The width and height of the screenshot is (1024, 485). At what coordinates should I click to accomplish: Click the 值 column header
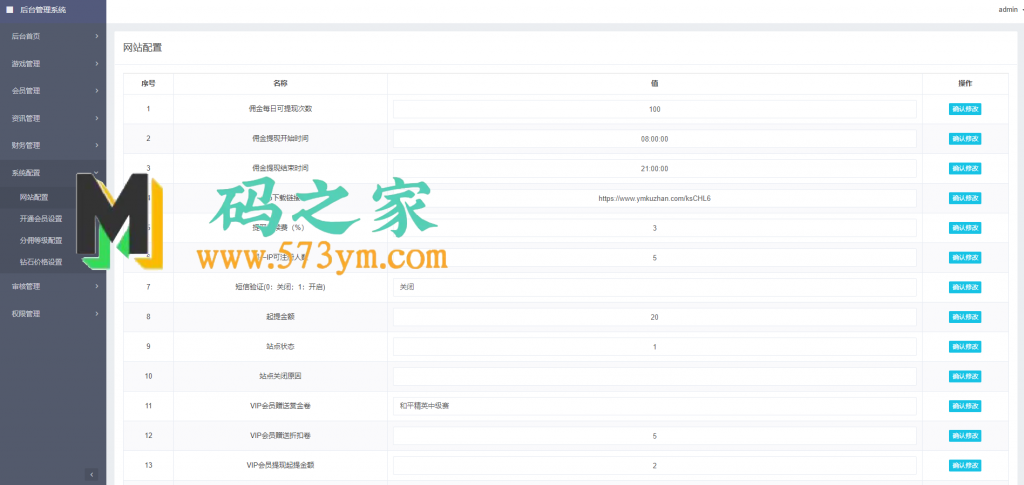coord(654,84)
